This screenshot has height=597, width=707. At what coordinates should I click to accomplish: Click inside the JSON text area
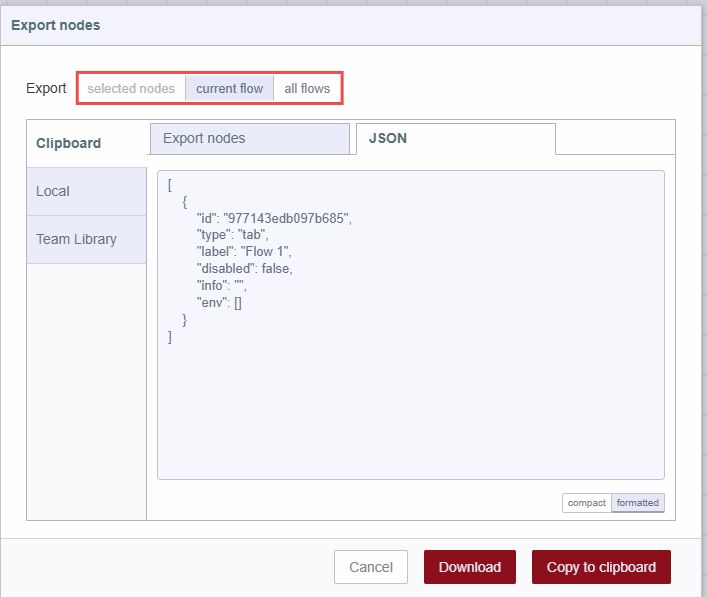click(411, 325)
